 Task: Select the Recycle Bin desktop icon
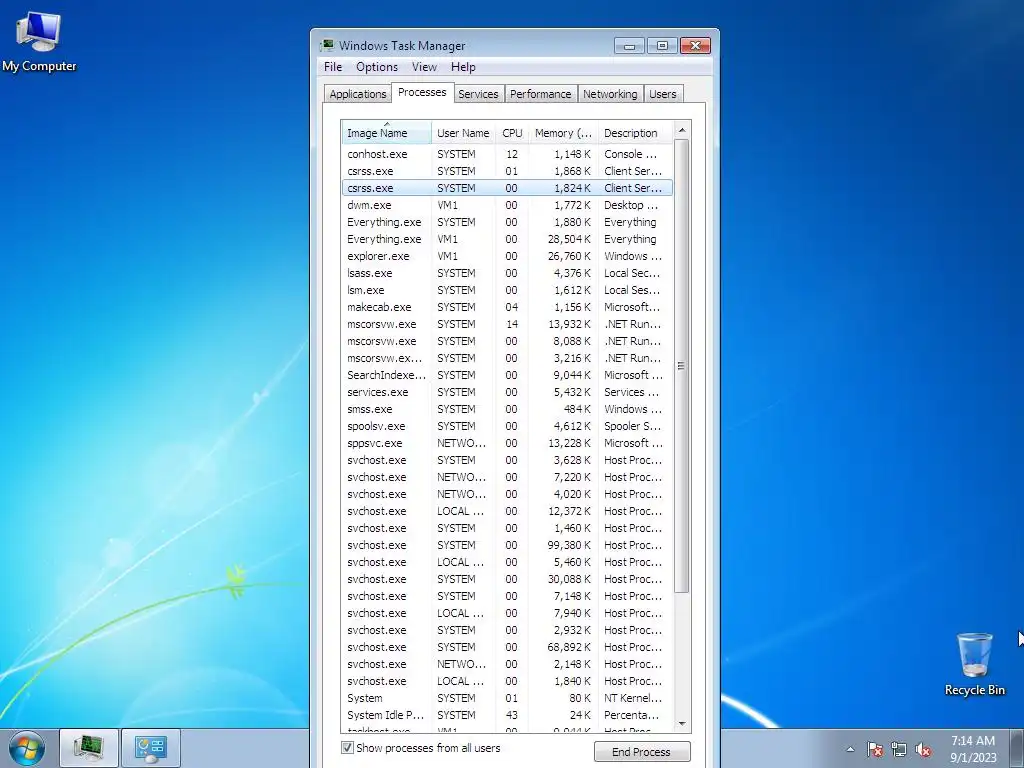[974, 664]
